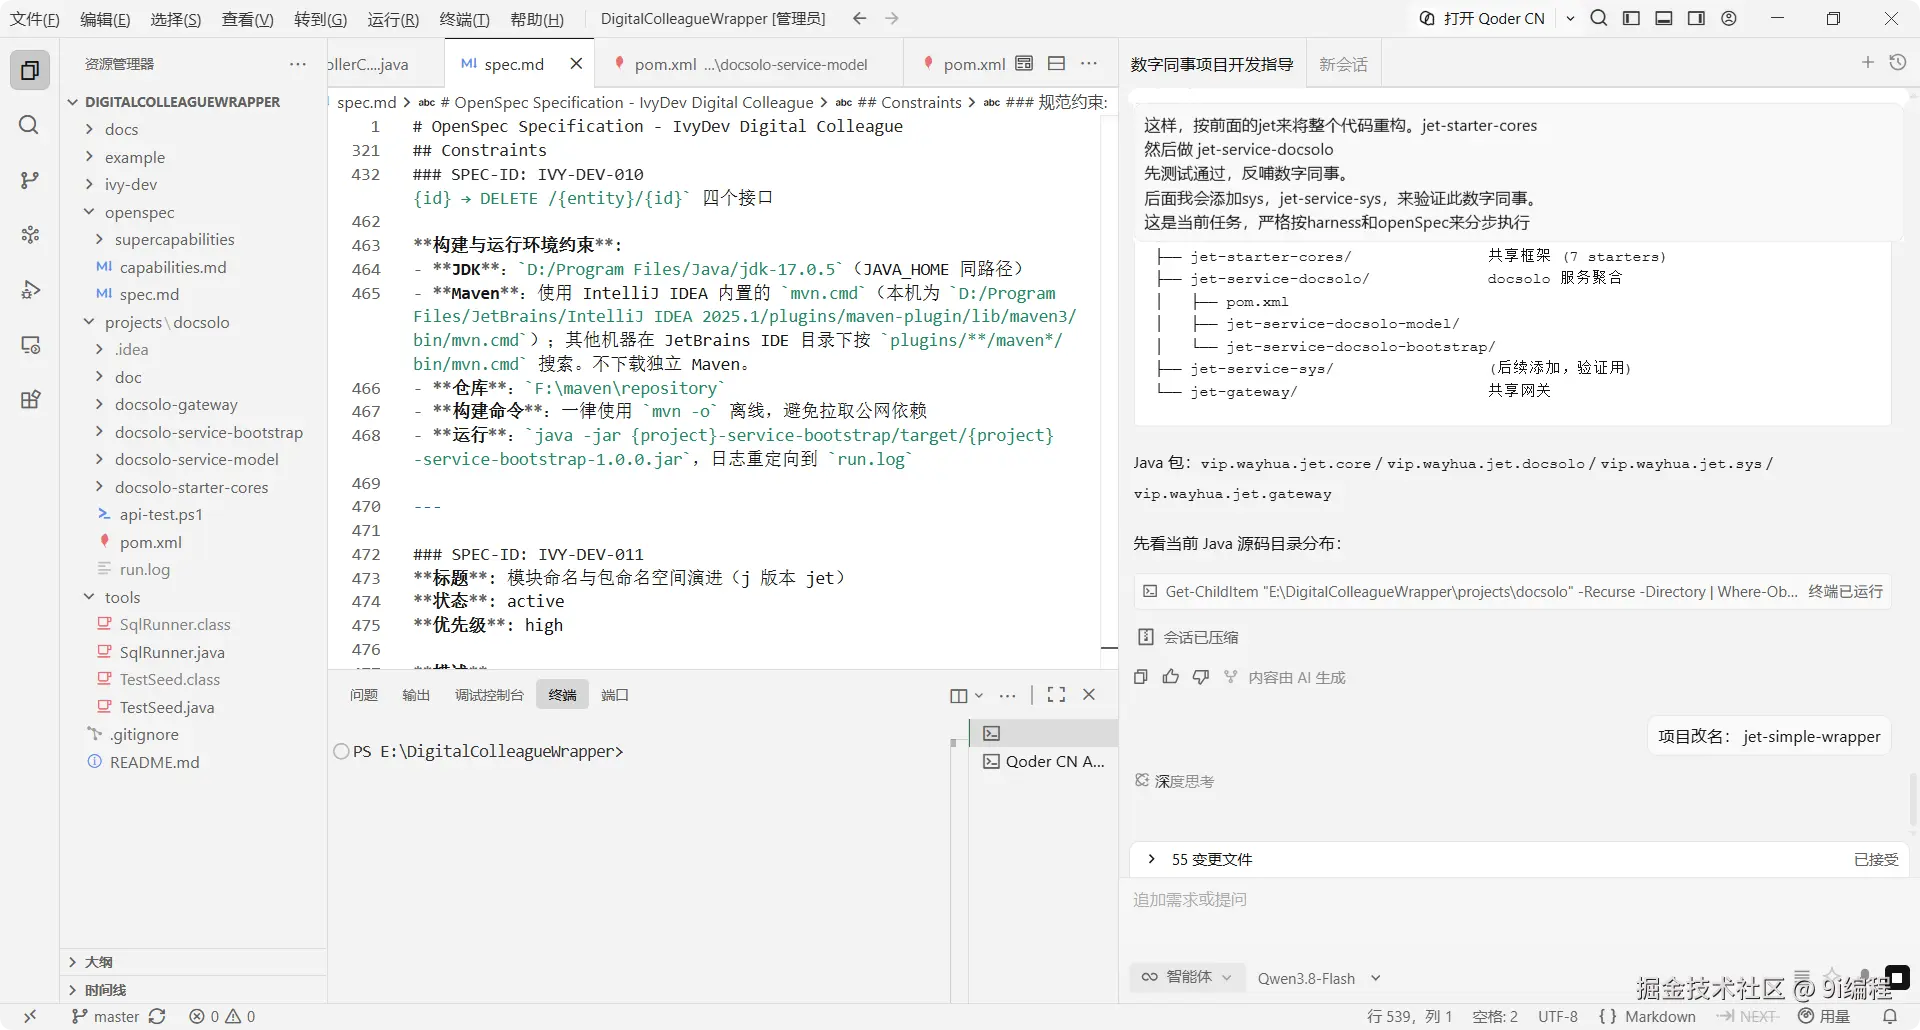Screen dimensions: 1920x1030
Task: Toggle secondary sidebar layout icon
Action: click(1696, 18)
